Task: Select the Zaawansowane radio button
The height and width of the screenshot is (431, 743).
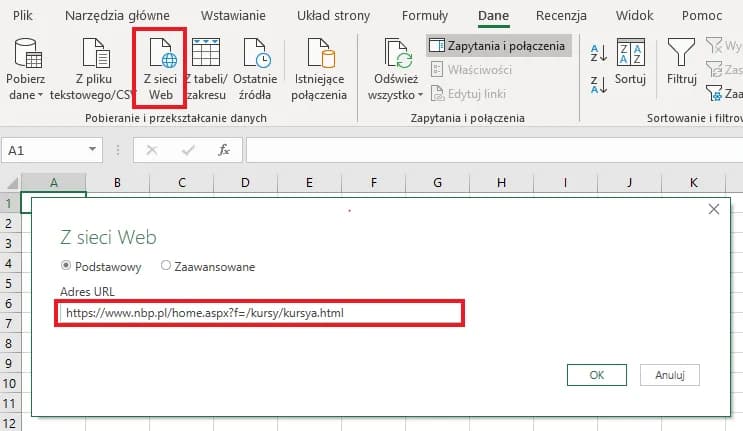Action: (166, 267)
